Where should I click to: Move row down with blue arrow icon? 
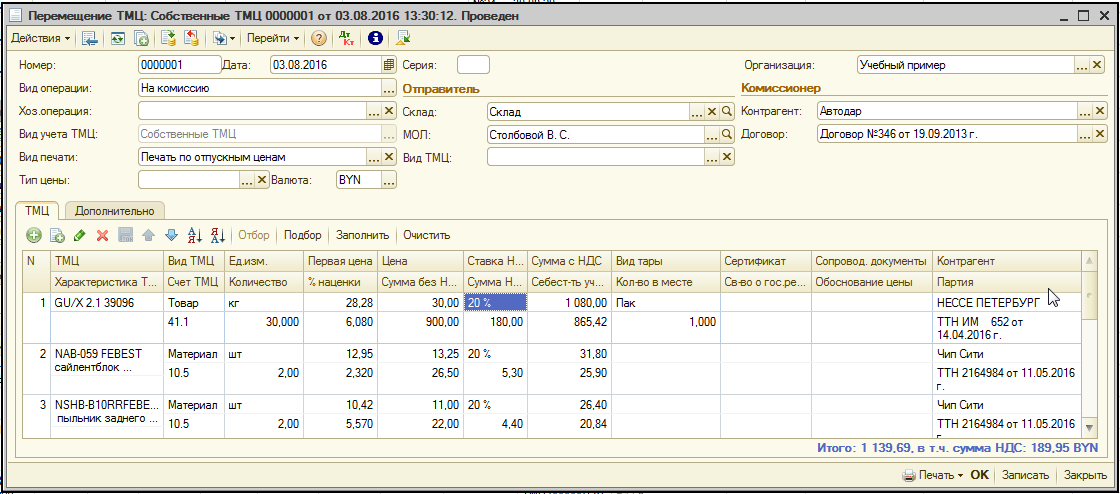pos(171,235)
